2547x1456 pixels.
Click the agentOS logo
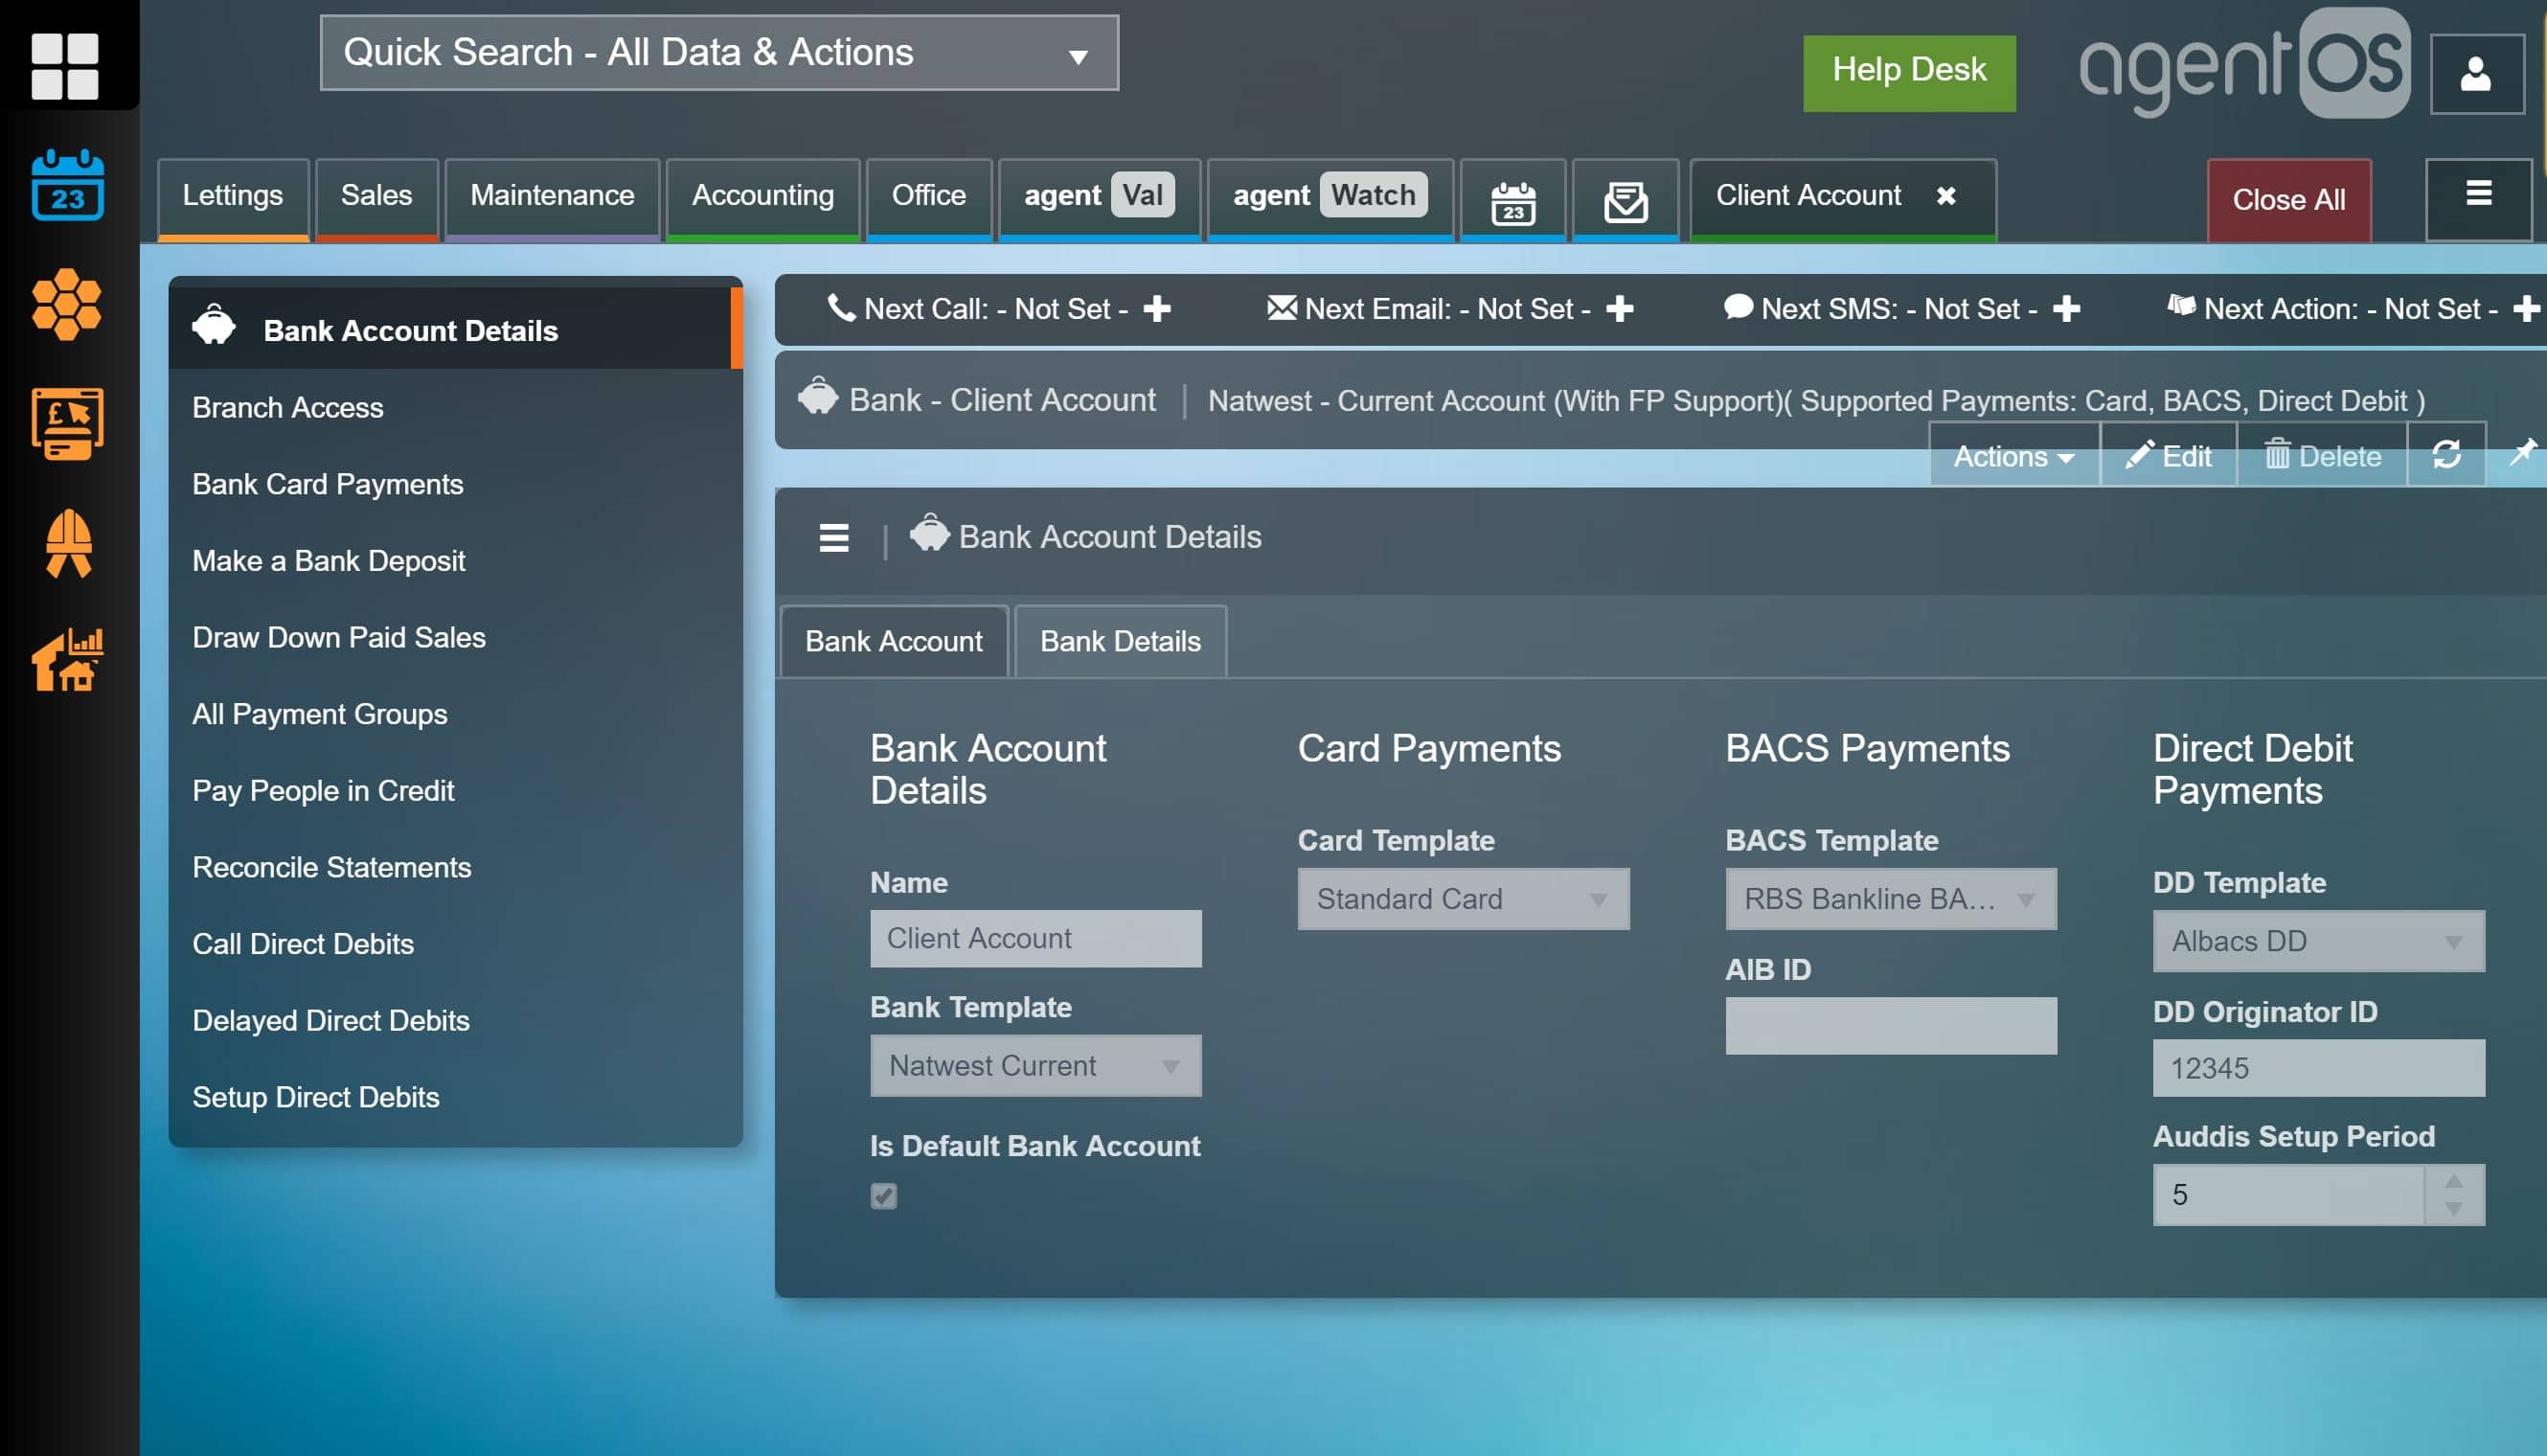tap(2245, 65)
